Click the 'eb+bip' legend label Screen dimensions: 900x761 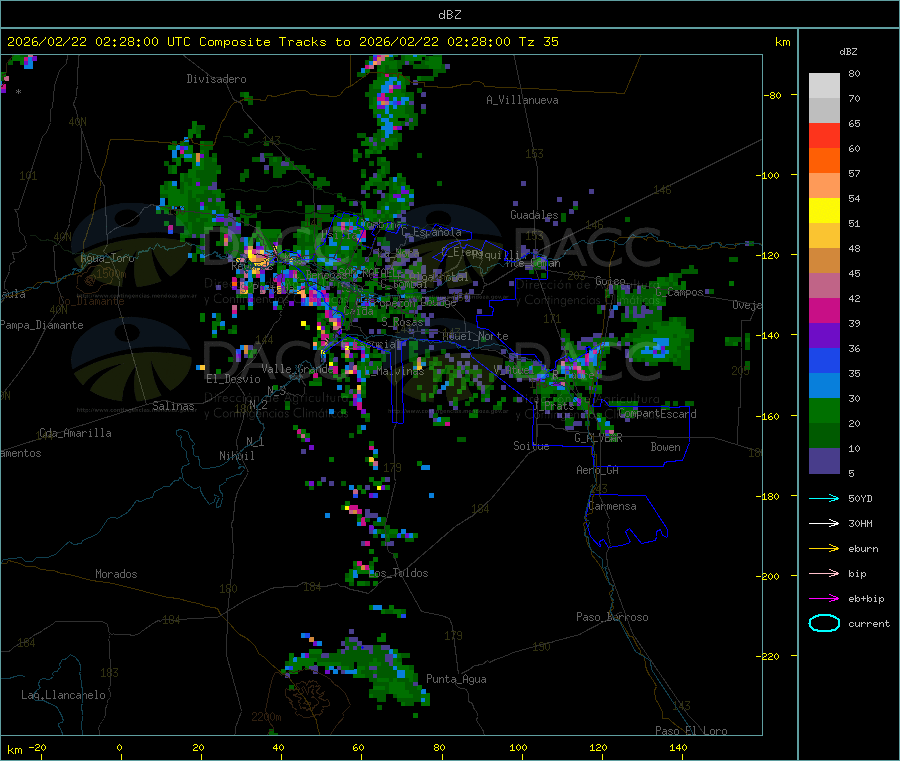pyautogui.click(x=866, y=599)
